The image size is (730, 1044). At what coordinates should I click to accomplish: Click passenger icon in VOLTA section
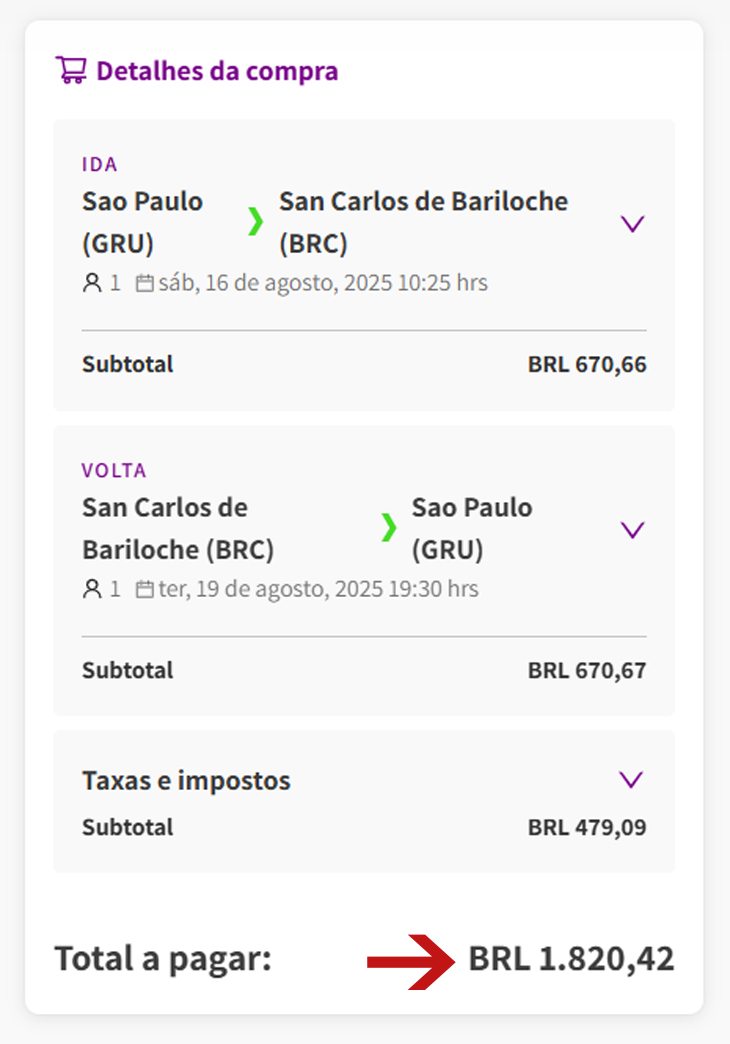[x=92, y=589]
